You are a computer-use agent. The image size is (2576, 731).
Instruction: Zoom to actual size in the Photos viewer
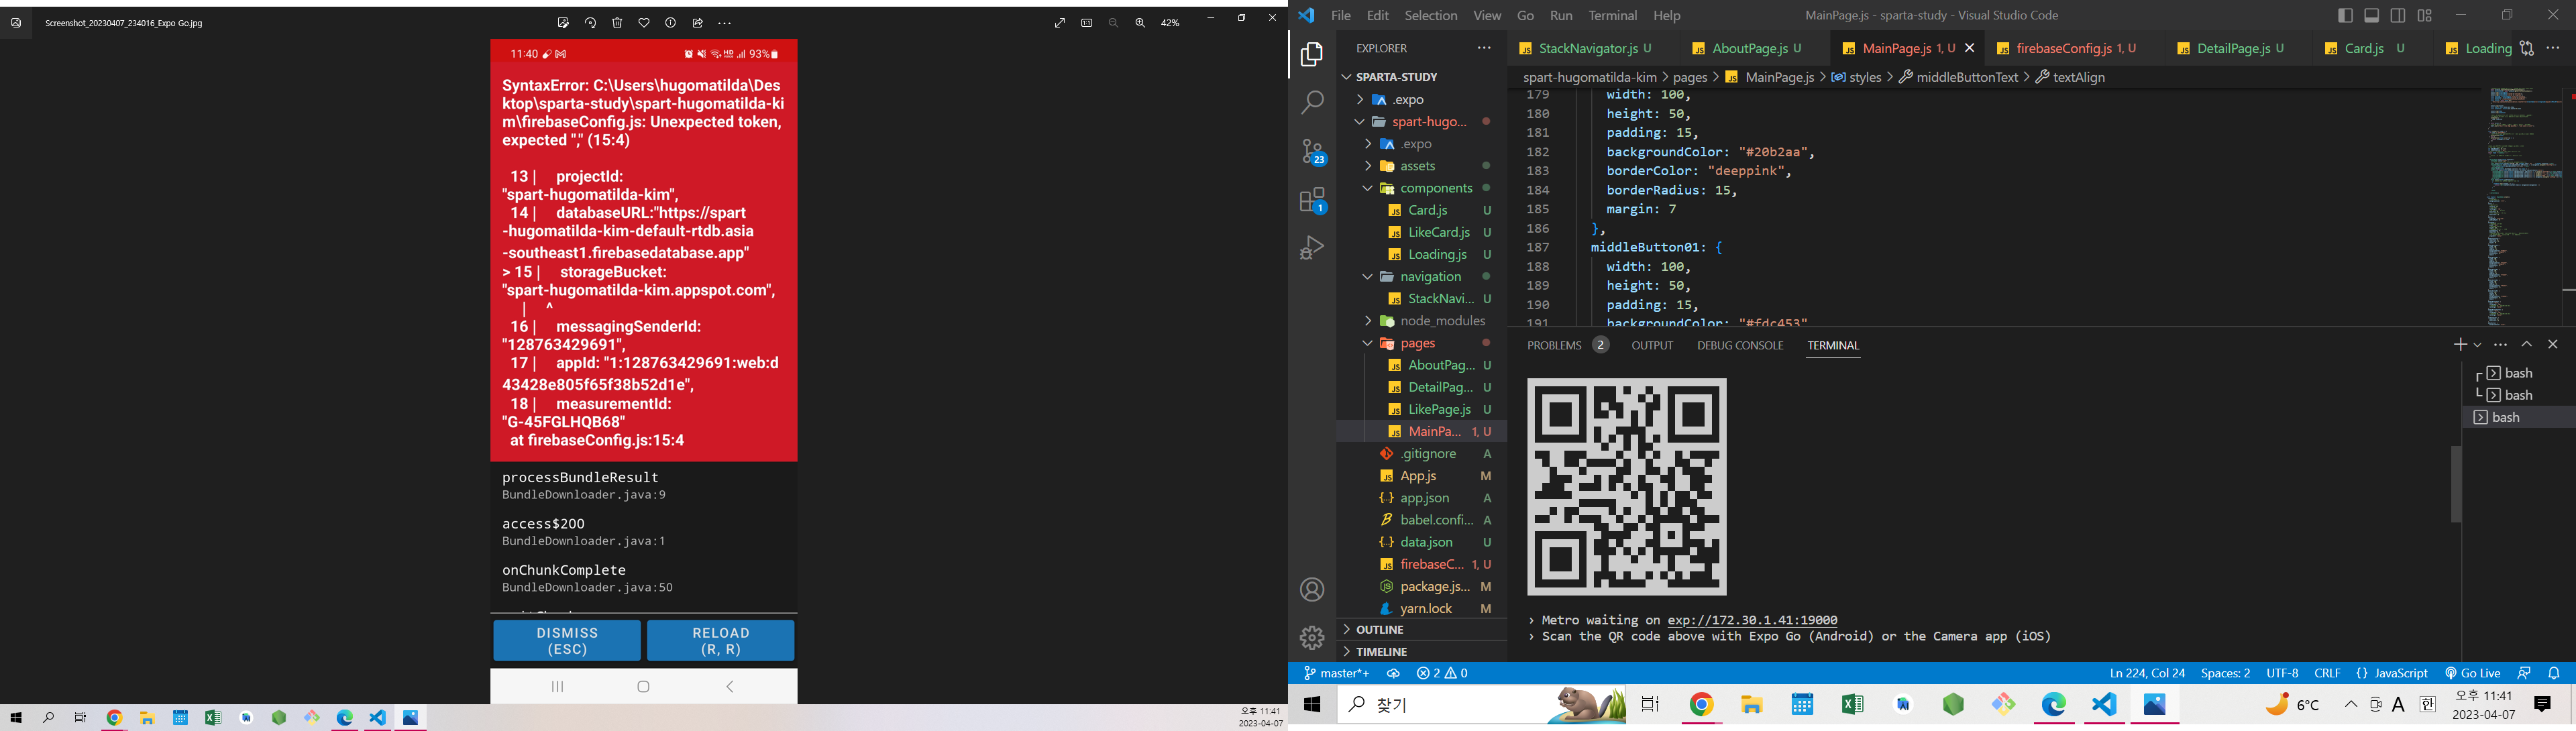[1087, 23]
